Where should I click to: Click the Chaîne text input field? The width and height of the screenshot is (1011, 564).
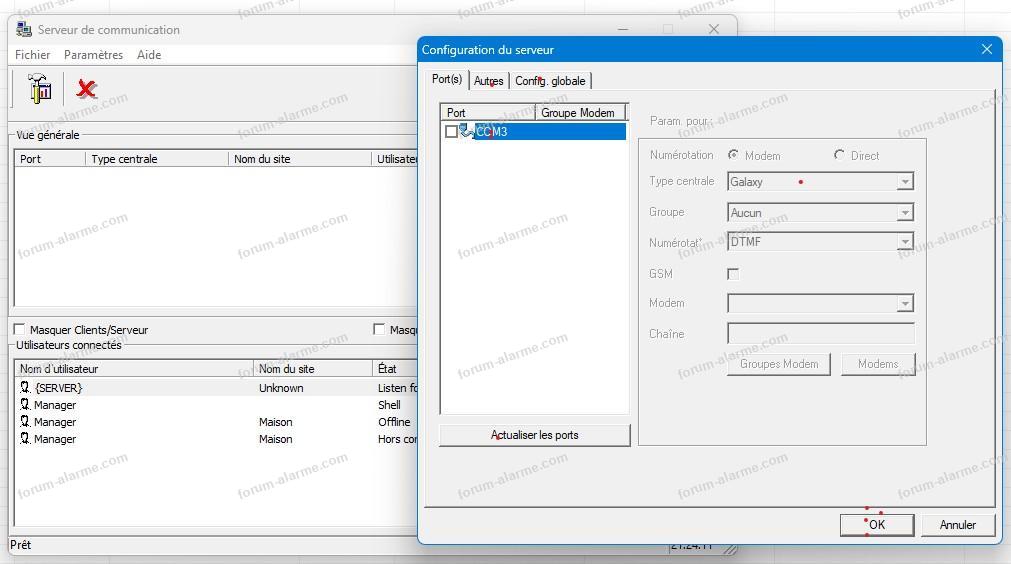(x=820, y=334)
